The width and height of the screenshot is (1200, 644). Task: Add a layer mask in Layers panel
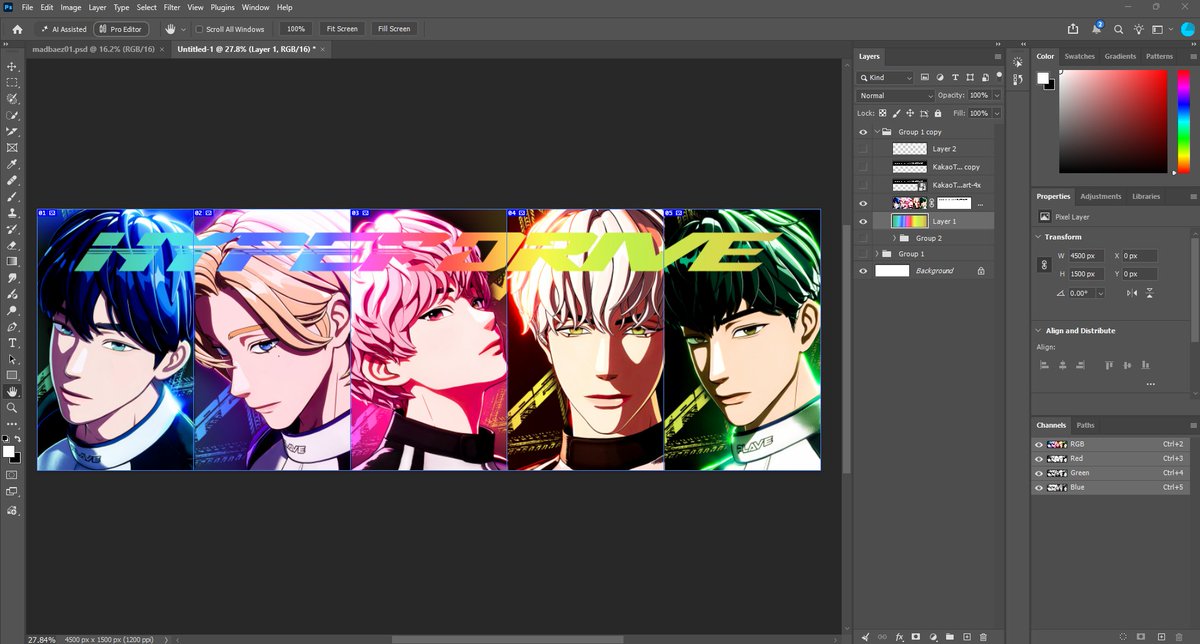click(x=916, y=636)
